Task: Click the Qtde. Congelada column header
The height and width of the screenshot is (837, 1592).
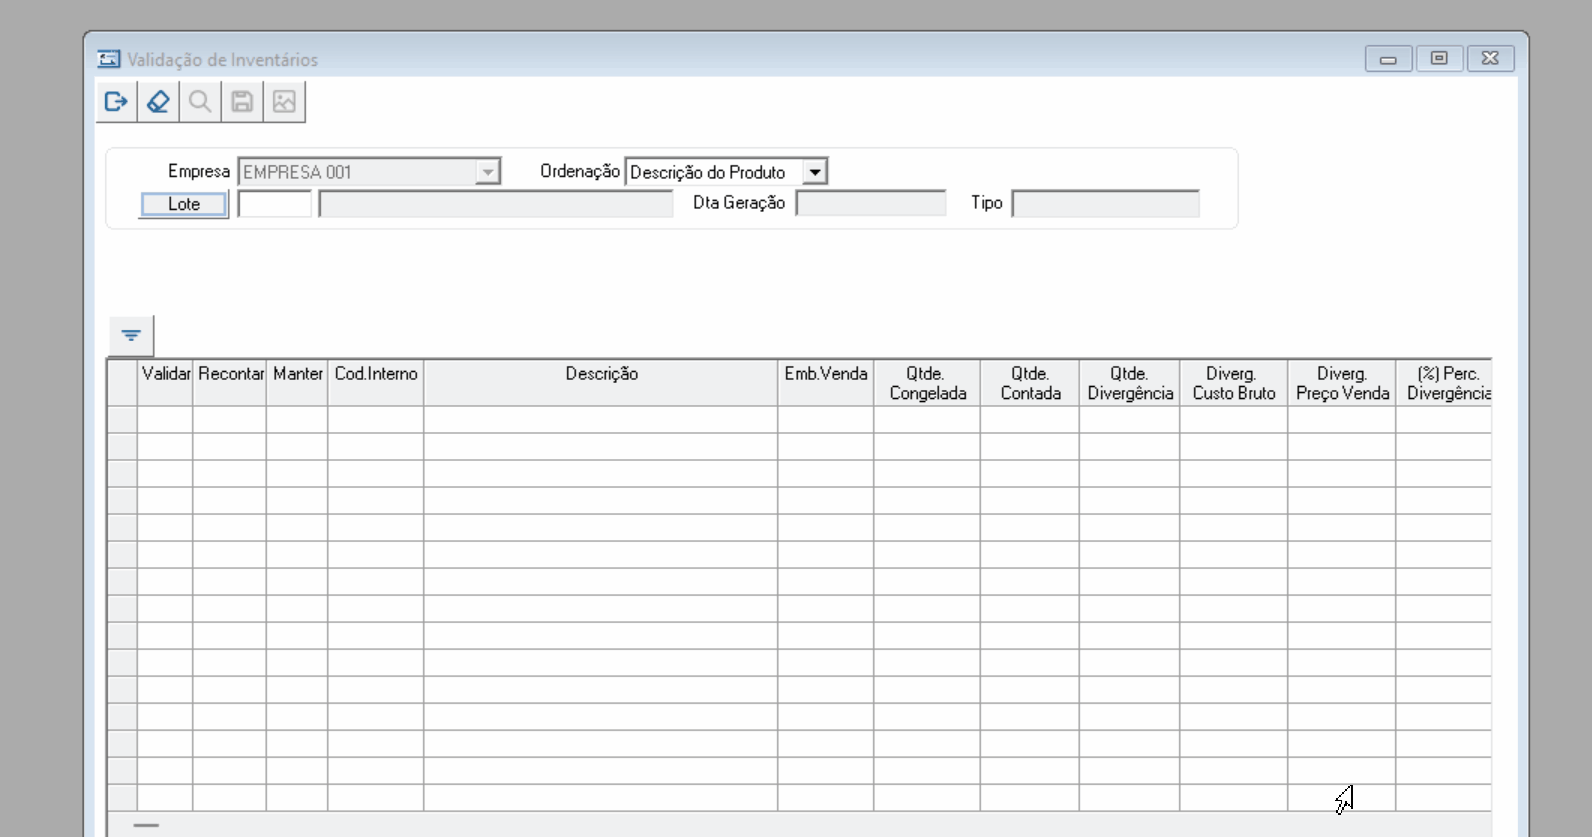Action: pyautogui.click(x=927, y=383)
